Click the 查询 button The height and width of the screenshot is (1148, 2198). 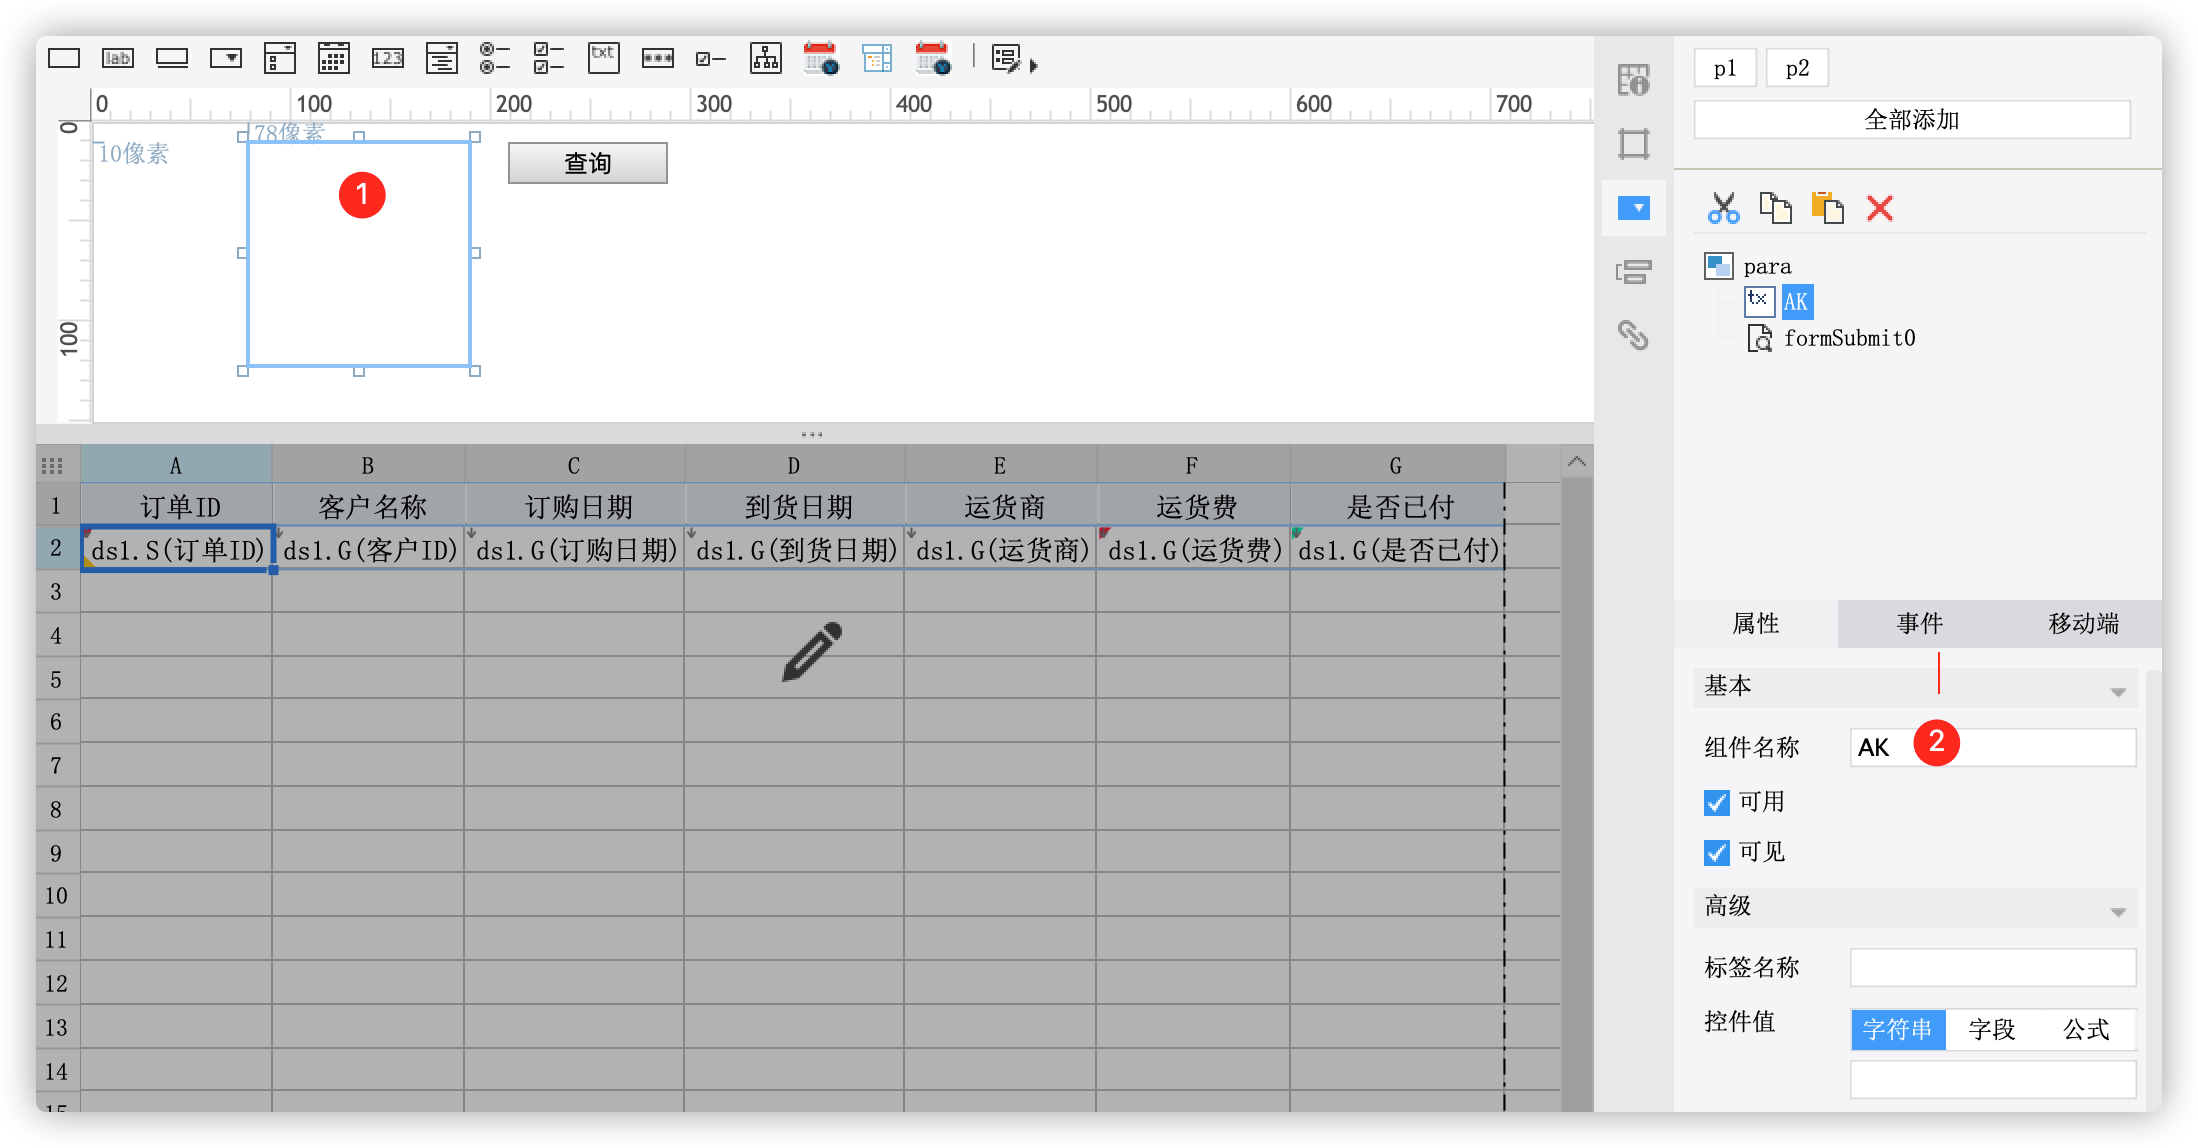(587, 163)
